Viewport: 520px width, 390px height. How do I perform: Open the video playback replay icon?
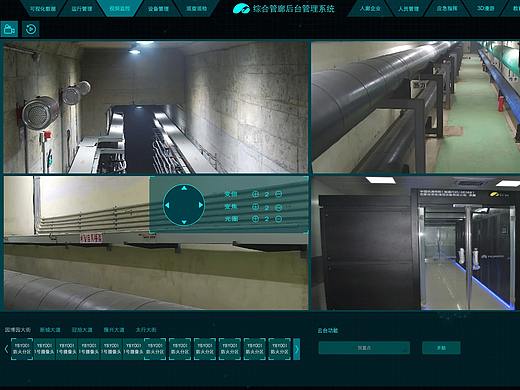(x=31, y=29)
